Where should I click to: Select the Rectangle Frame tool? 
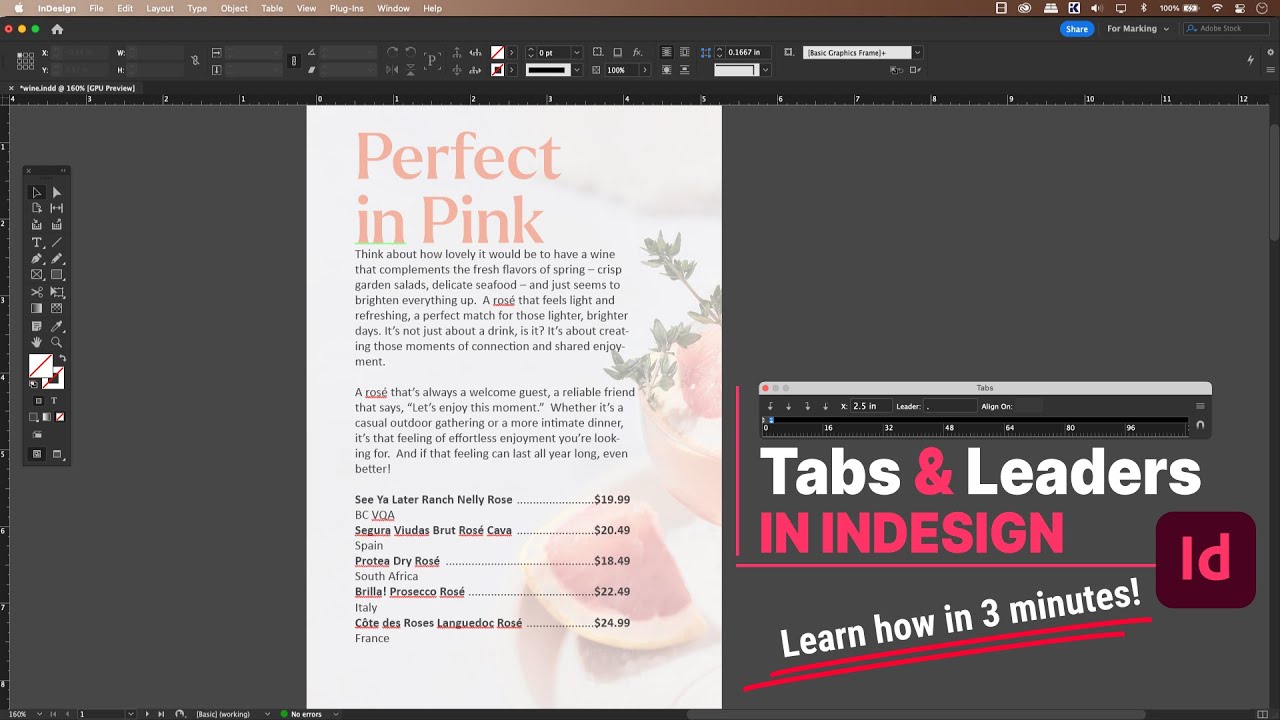pyautogui.click(x=37, y=274)
